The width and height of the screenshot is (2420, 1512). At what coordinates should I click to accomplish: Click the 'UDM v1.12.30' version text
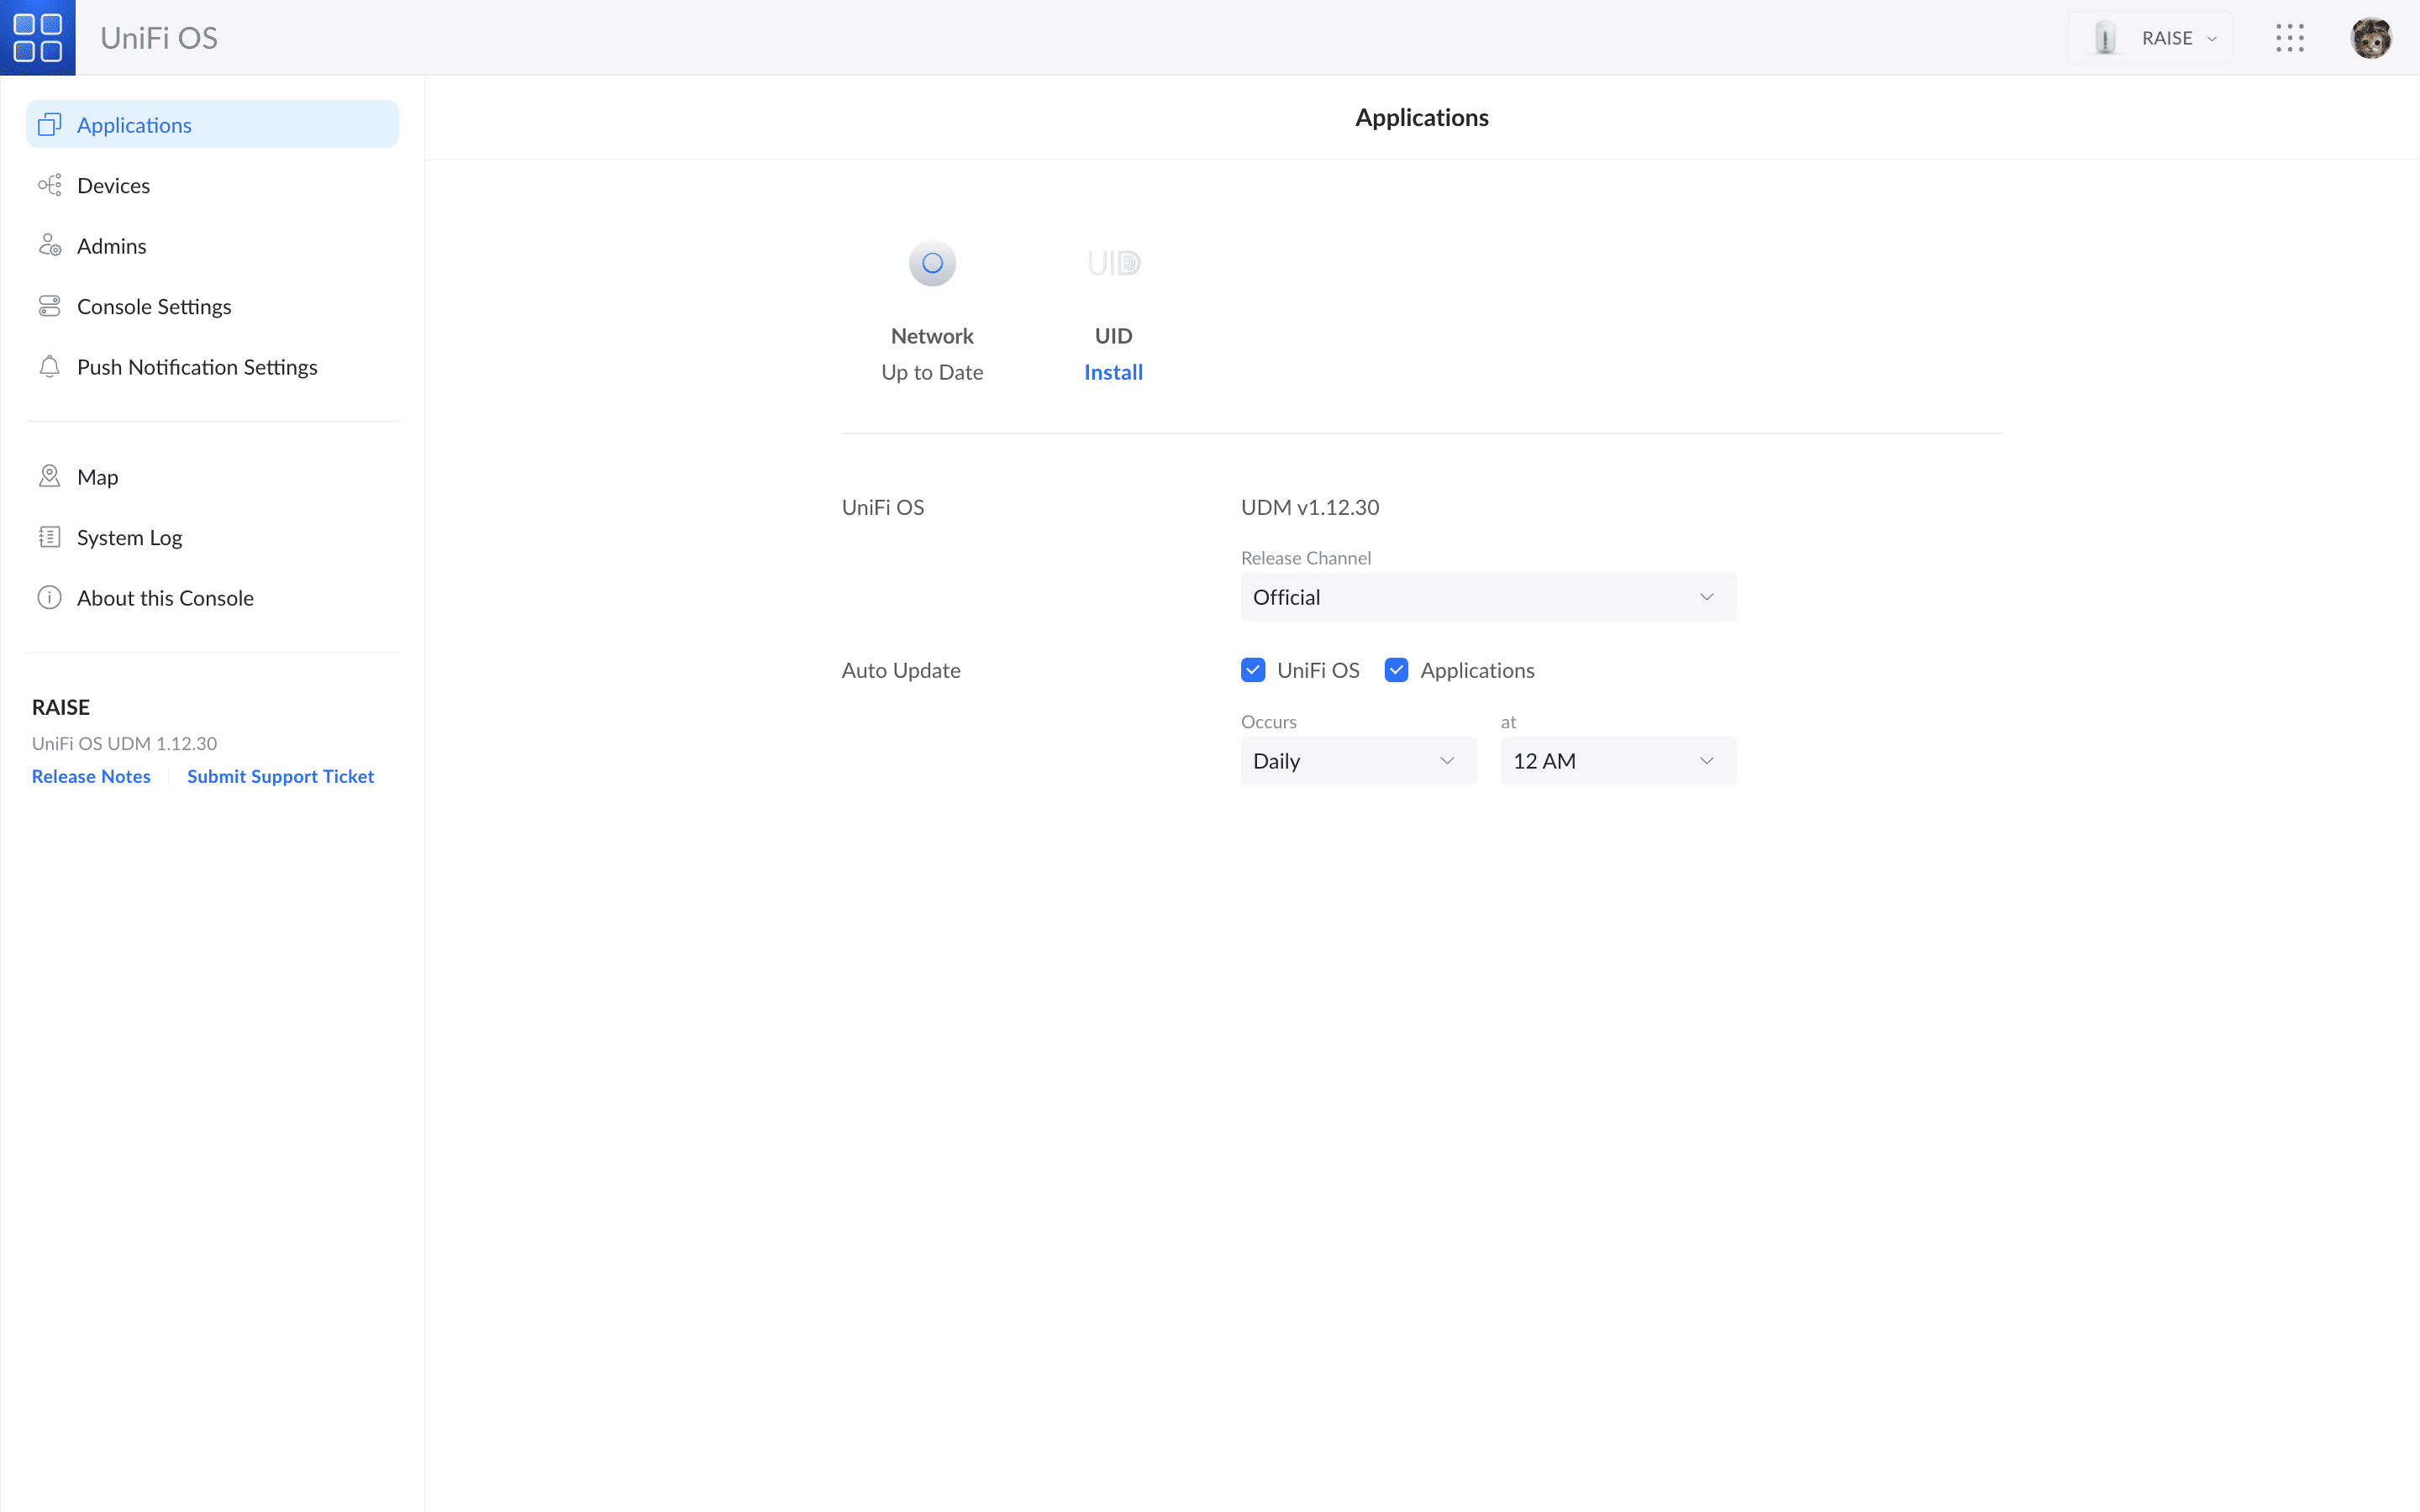pos(1310,507)
